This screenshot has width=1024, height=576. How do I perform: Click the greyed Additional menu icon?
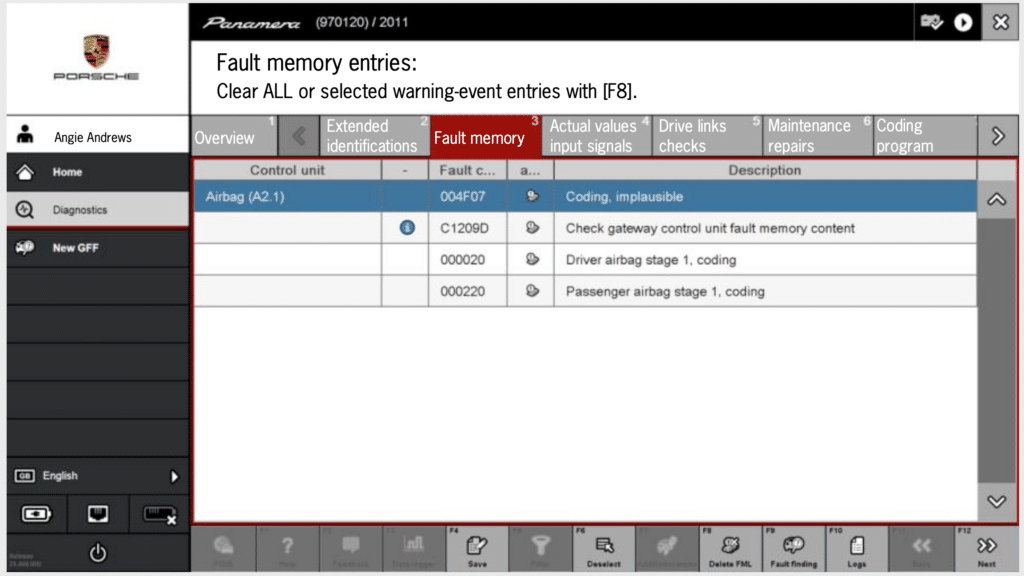point(667,549)
